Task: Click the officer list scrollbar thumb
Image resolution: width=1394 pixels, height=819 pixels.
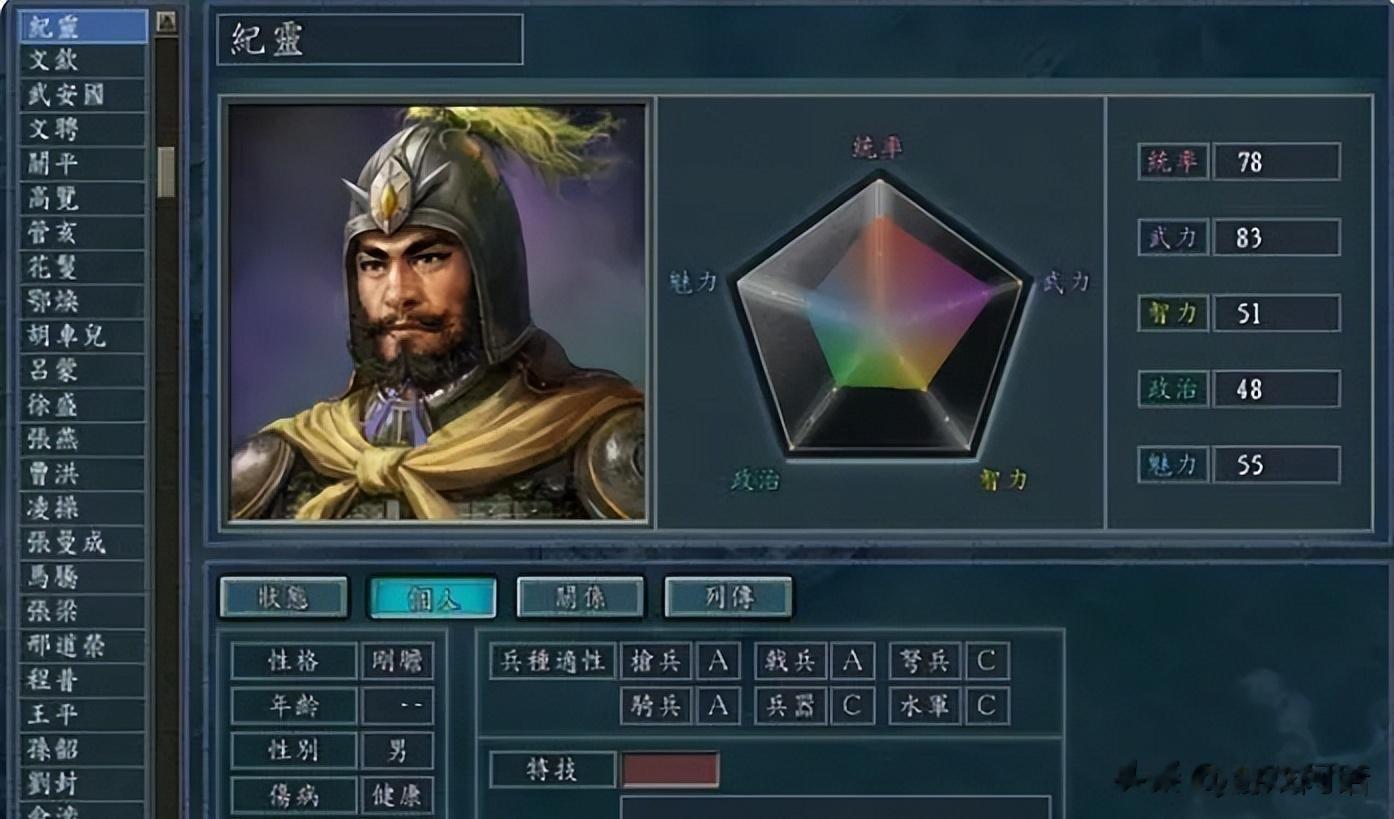Action: pos(166,172)
